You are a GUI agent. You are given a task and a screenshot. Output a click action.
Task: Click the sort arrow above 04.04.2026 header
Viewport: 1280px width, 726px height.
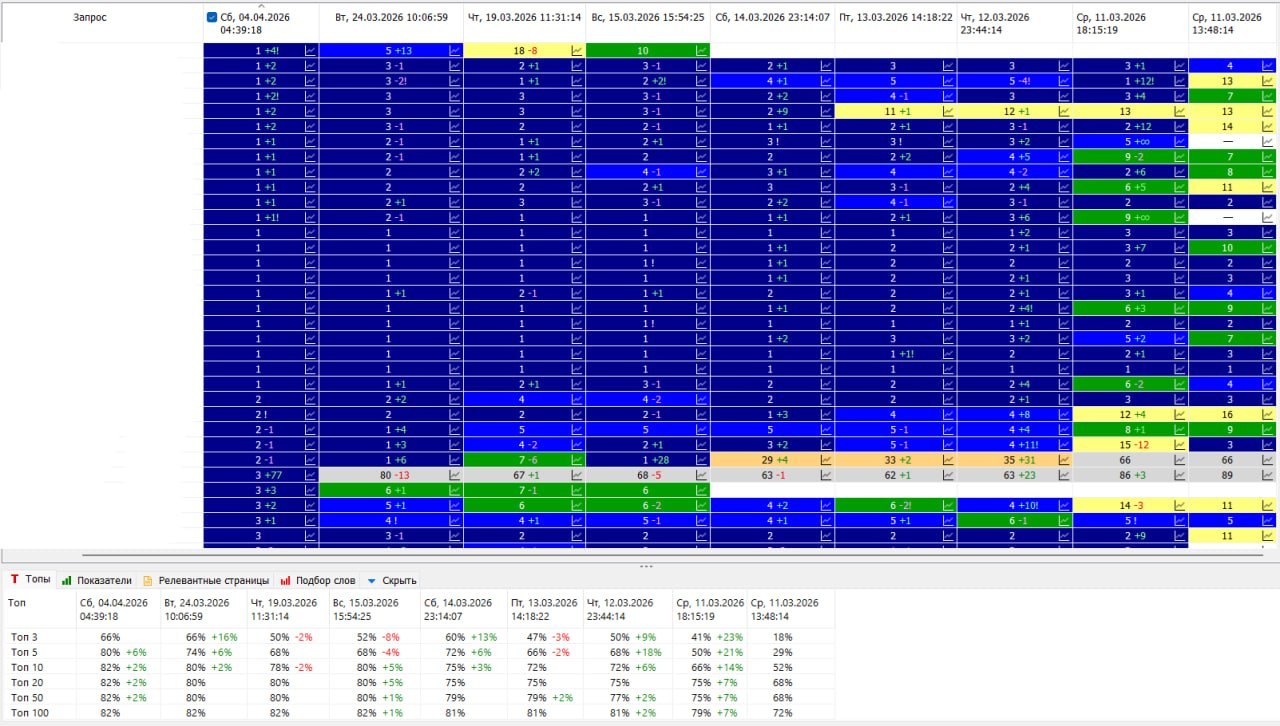pyautogui.click(x=261, y=6)
